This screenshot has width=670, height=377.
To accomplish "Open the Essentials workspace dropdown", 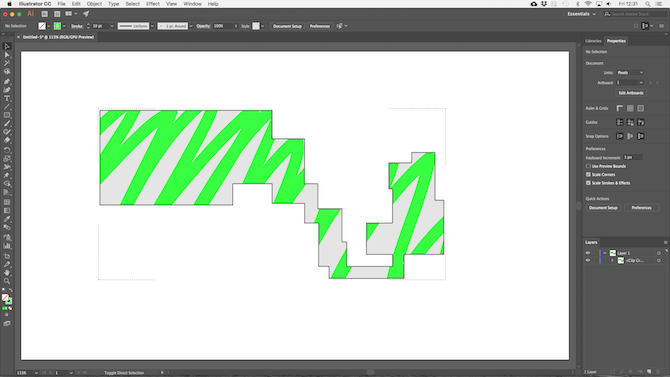I will (x=581, y=14).
